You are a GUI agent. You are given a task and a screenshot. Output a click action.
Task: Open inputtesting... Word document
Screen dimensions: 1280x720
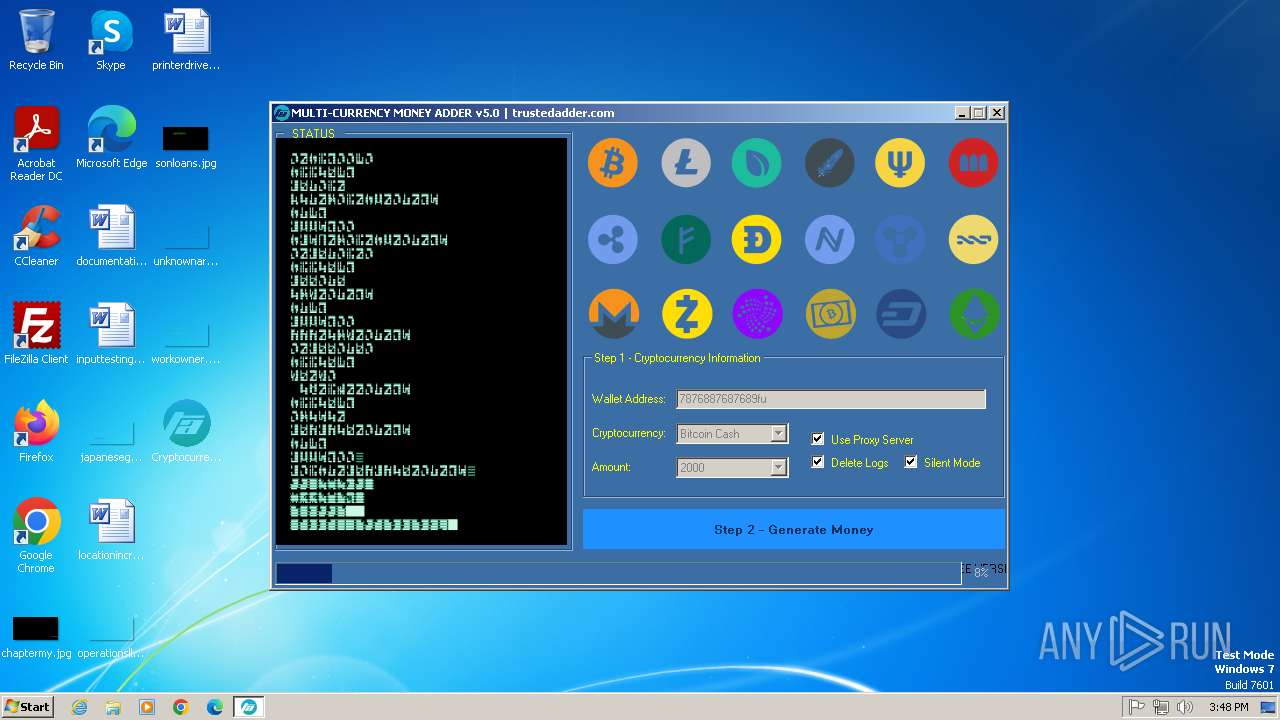click(x=111, y=334)
